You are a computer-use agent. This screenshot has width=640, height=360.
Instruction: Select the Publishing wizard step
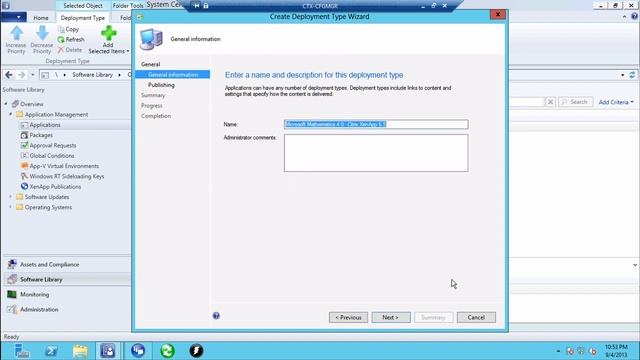tap(161, 85)
